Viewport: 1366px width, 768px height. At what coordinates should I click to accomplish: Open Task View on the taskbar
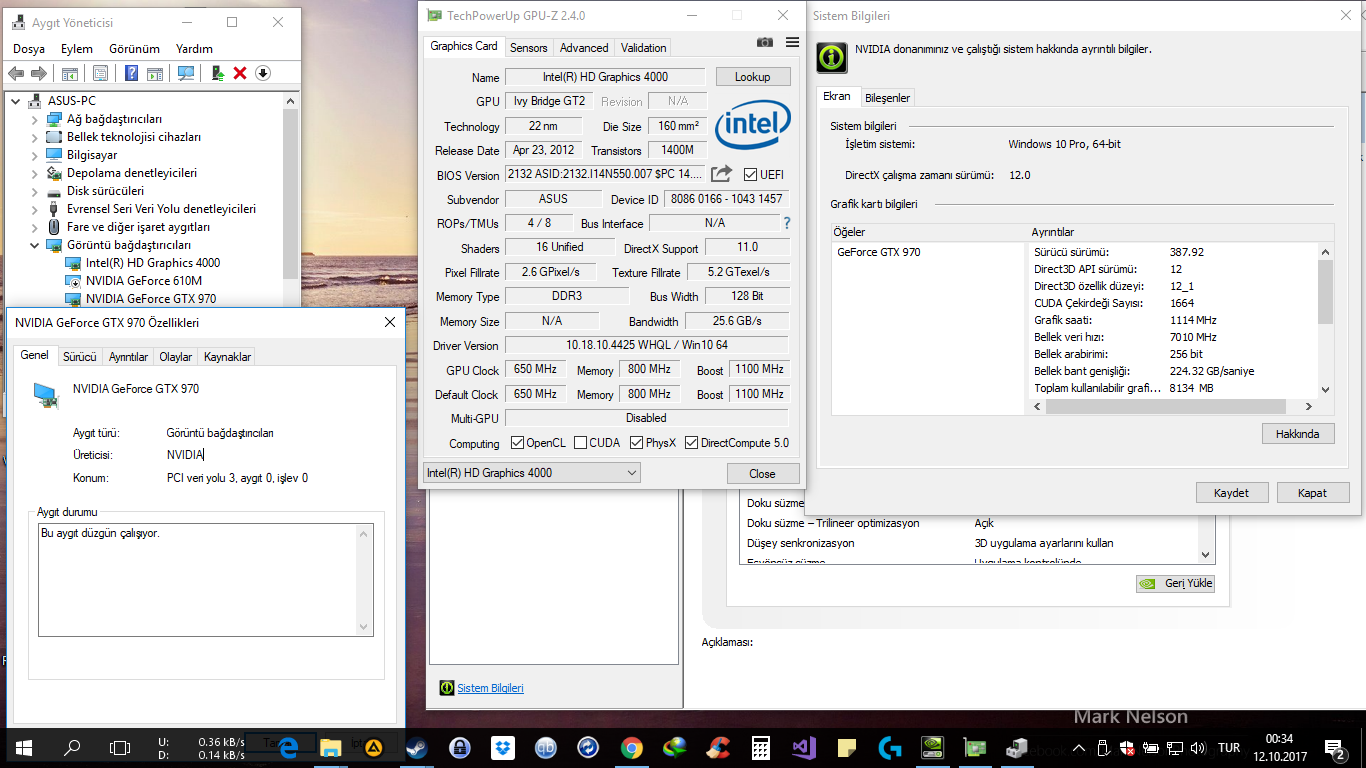click(x=120, y=747)
